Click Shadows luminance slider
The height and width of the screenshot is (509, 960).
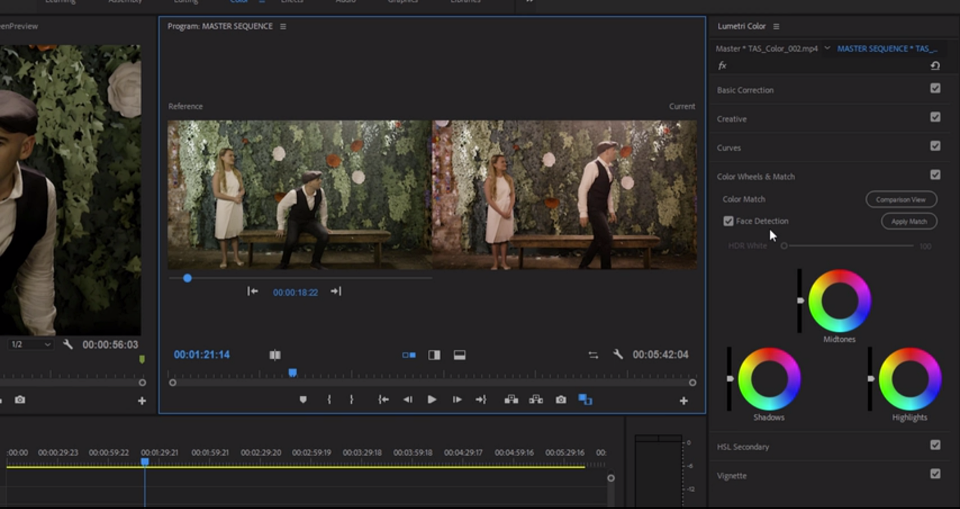(x=729, y=379)
